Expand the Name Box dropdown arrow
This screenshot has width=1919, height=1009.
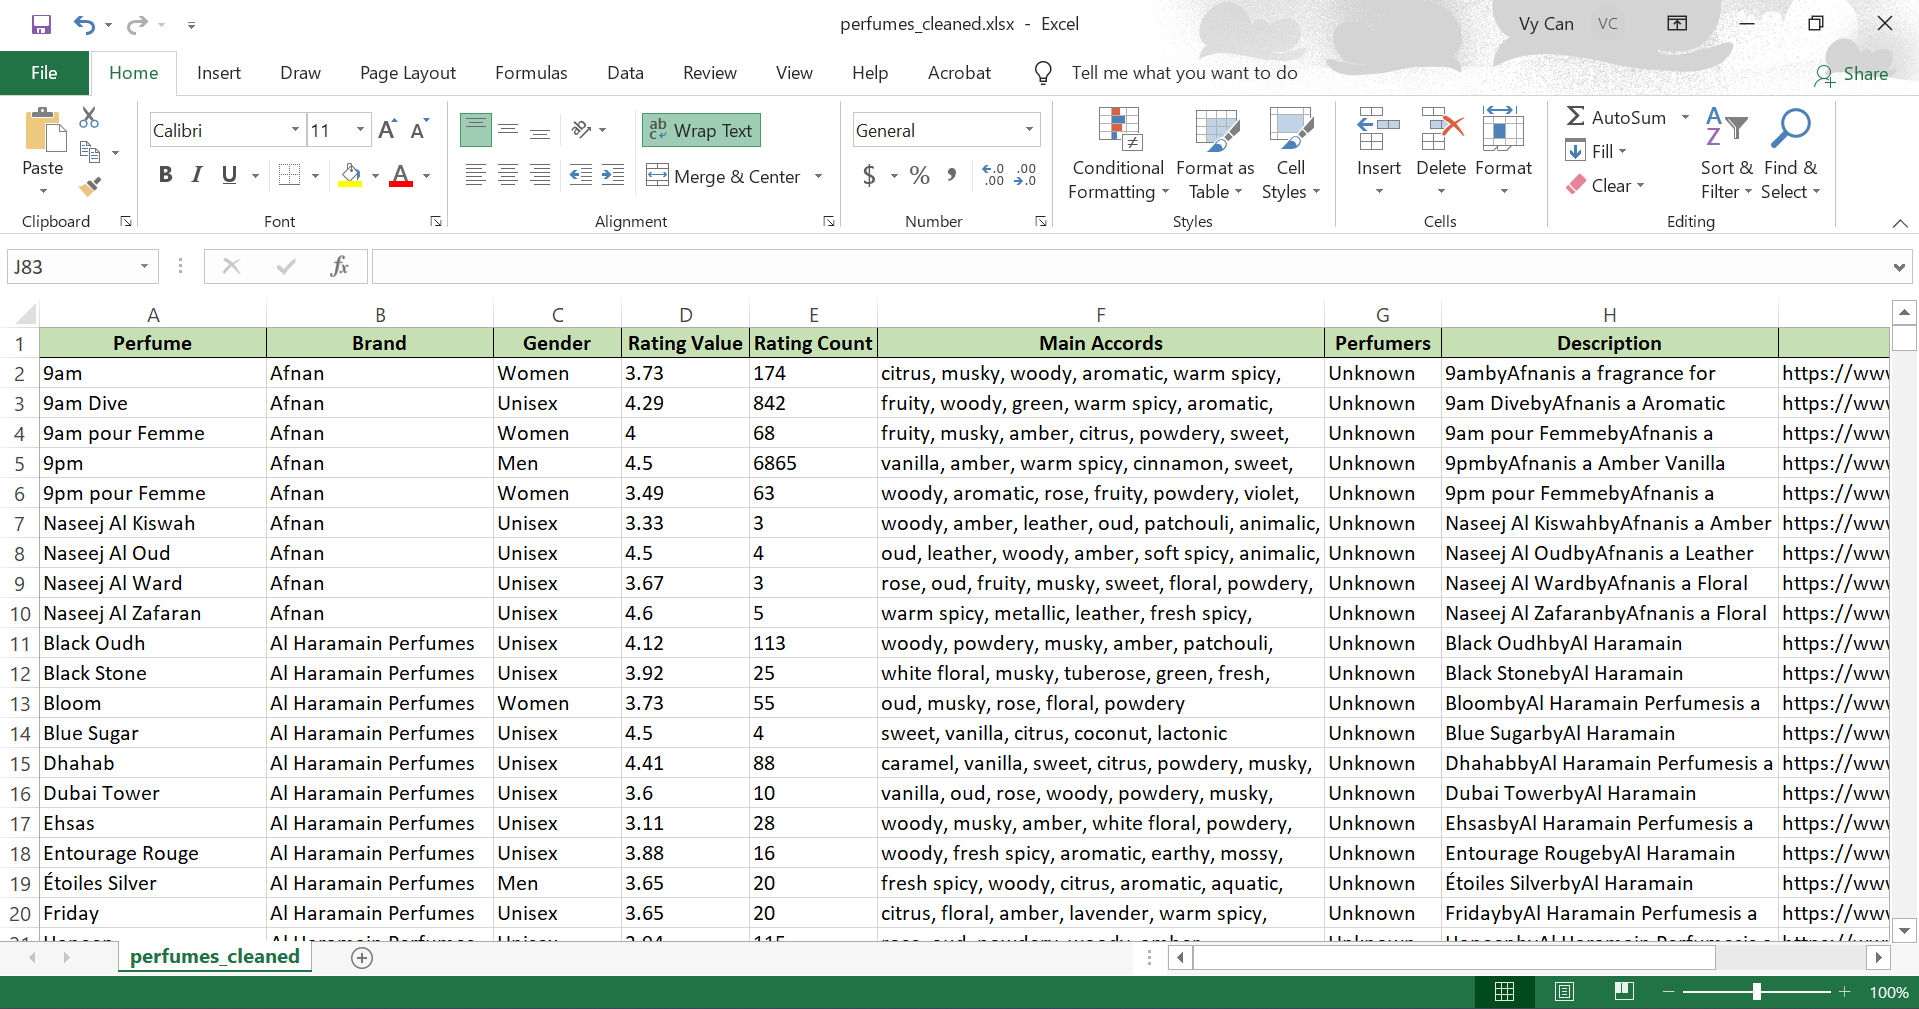pyautogui.click(x=144, y=266)
